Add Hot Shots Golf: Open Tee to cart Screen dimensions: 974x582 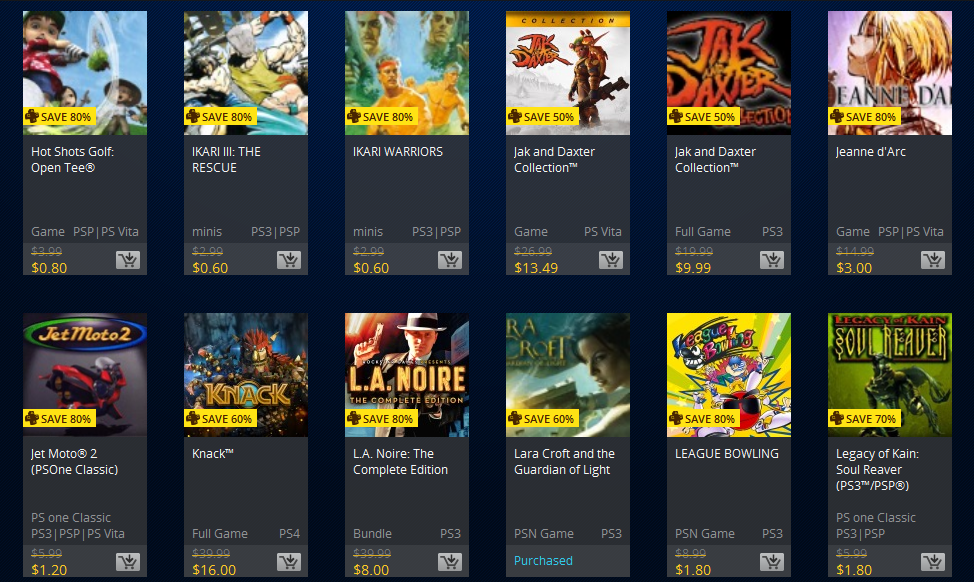click(128, 260)
